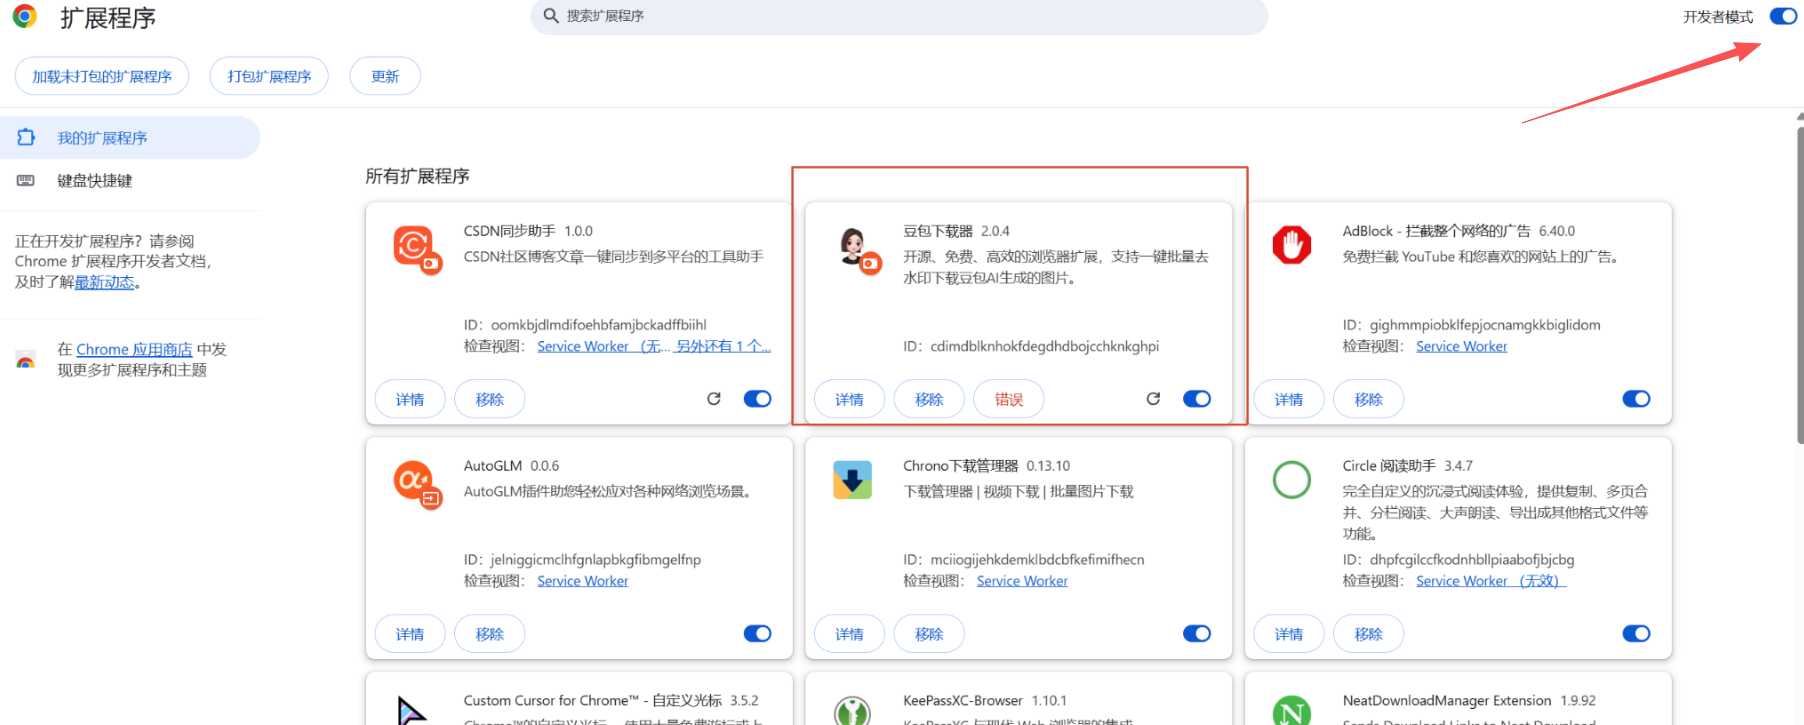
Task: Open CSDN 另外还有 1 个 views link
Action: point(724,346)
